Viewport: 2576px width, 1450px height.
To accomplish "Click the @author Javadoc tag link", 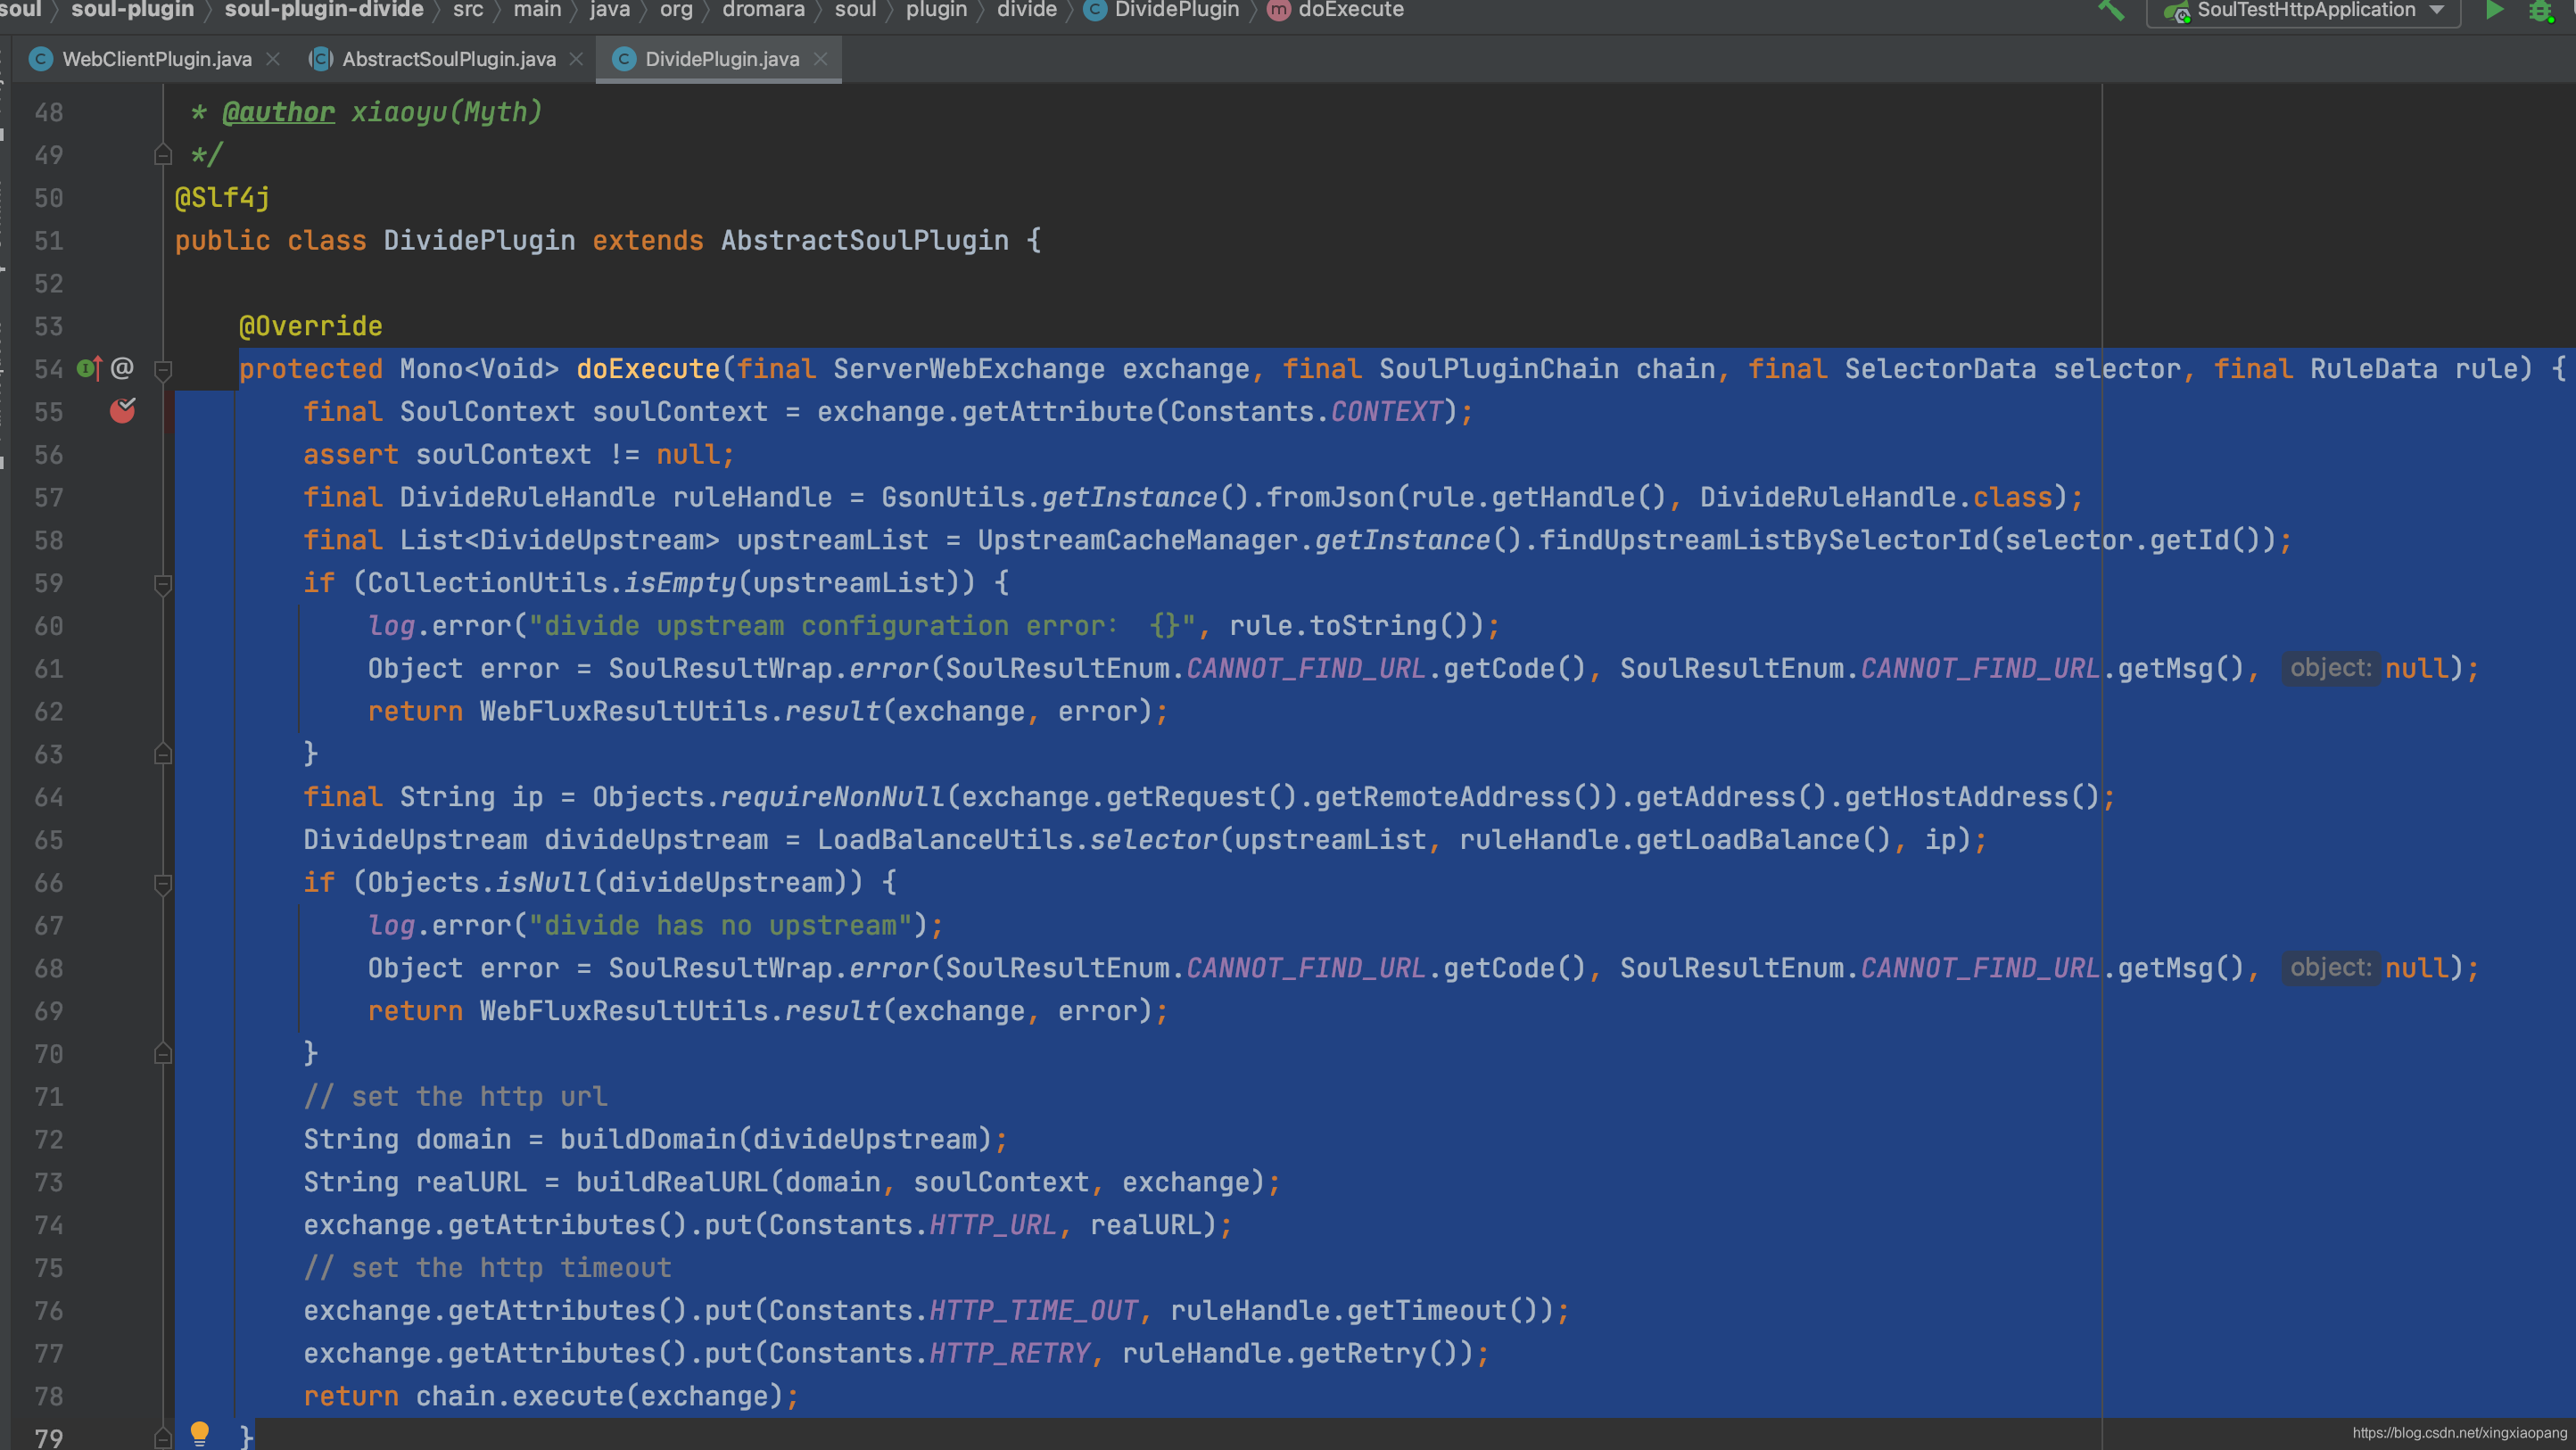I will (278, 112).
